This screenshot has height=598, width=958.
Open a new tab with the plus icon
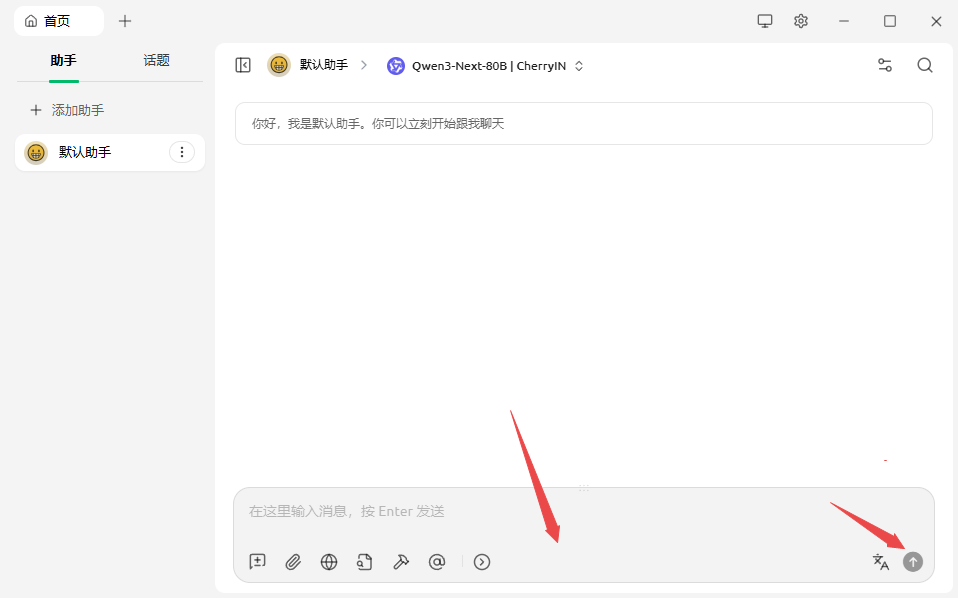(x=125, y=21)
